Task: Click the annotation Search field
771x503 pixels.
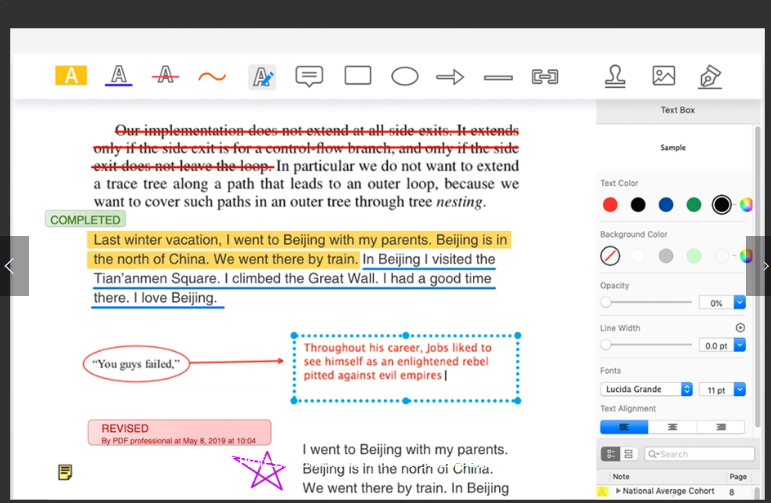Action: [x=699, y=454]
